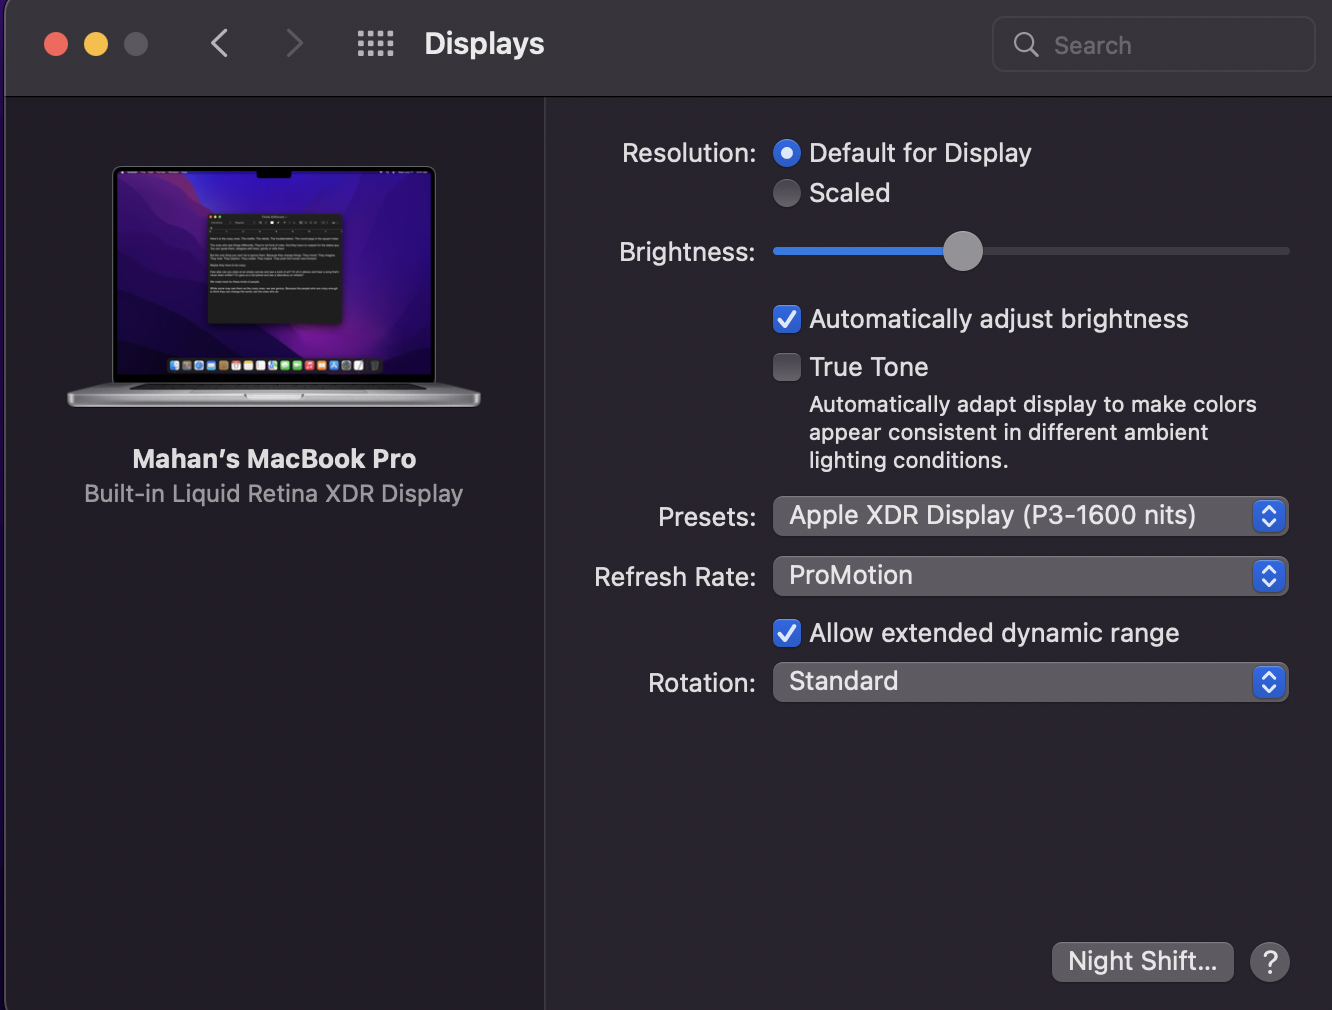Open help with question mark button
The width and height of the screenshot is (1332, 1010).
[x=1269, y=962]
